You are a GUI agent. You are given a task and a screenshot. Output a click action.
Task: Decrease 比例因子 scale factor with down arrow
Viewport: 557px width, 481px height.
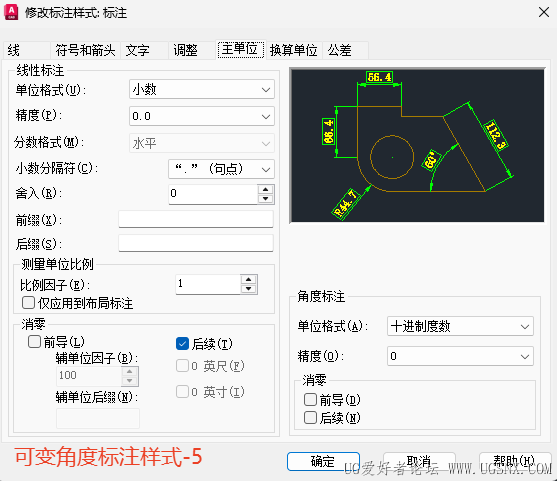249,289
